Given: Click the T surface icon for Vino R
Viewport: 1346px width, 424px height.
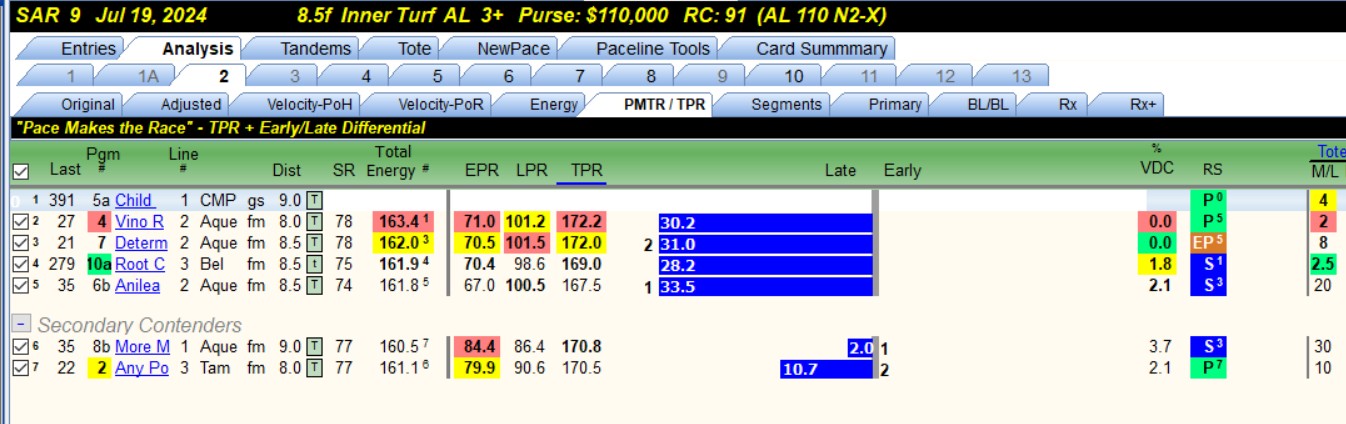Looking at the screenshot, I should pos(314,222).
